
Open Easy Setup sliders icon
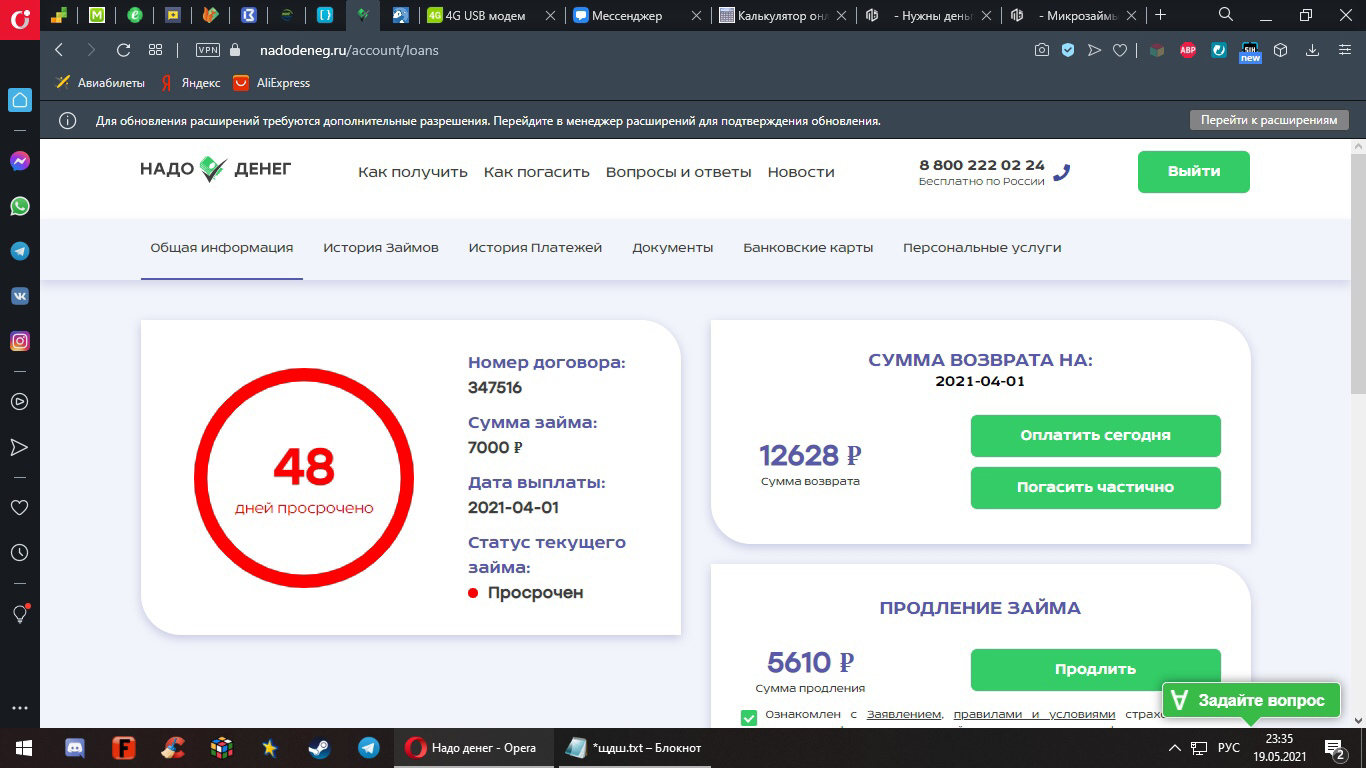point(1343,50)
